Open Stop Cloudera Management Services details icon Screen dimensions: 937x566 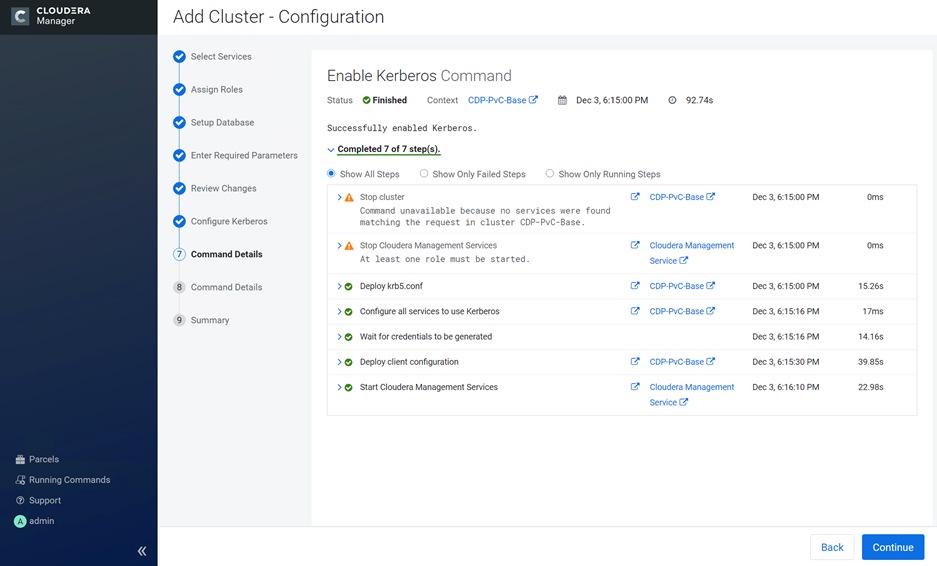[x=635, y=244]
